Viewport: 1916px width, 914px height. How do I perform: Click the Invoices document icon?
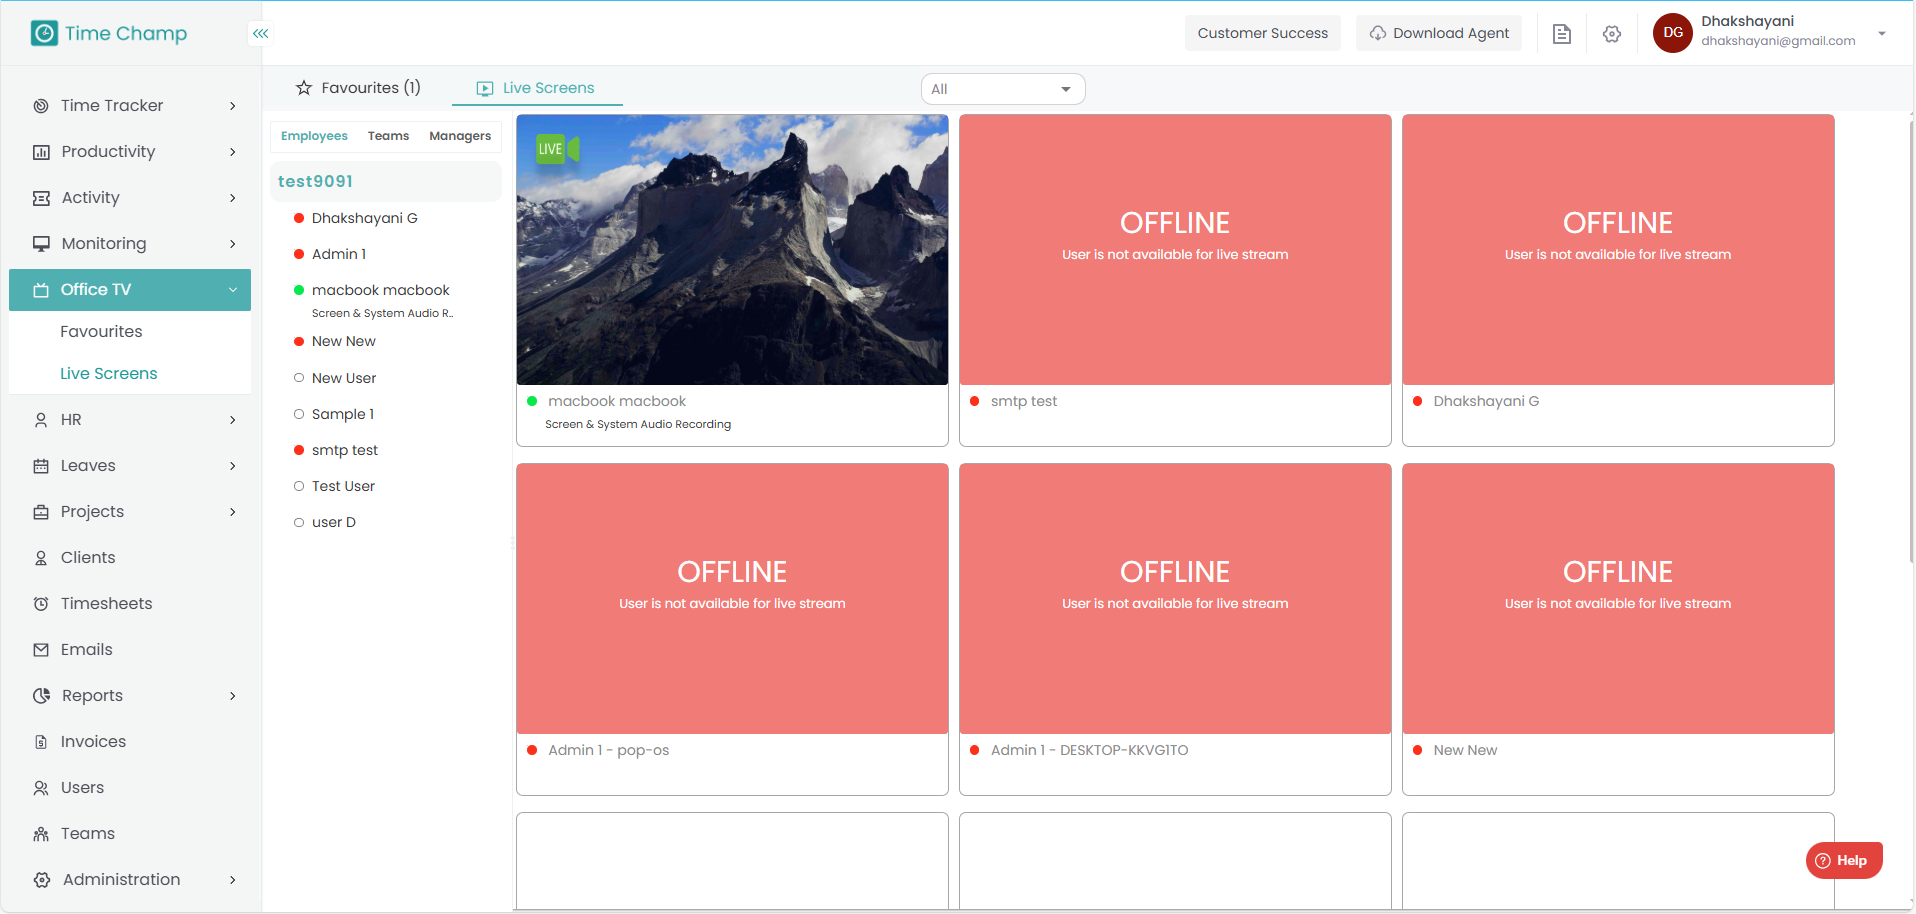point(41,742)
